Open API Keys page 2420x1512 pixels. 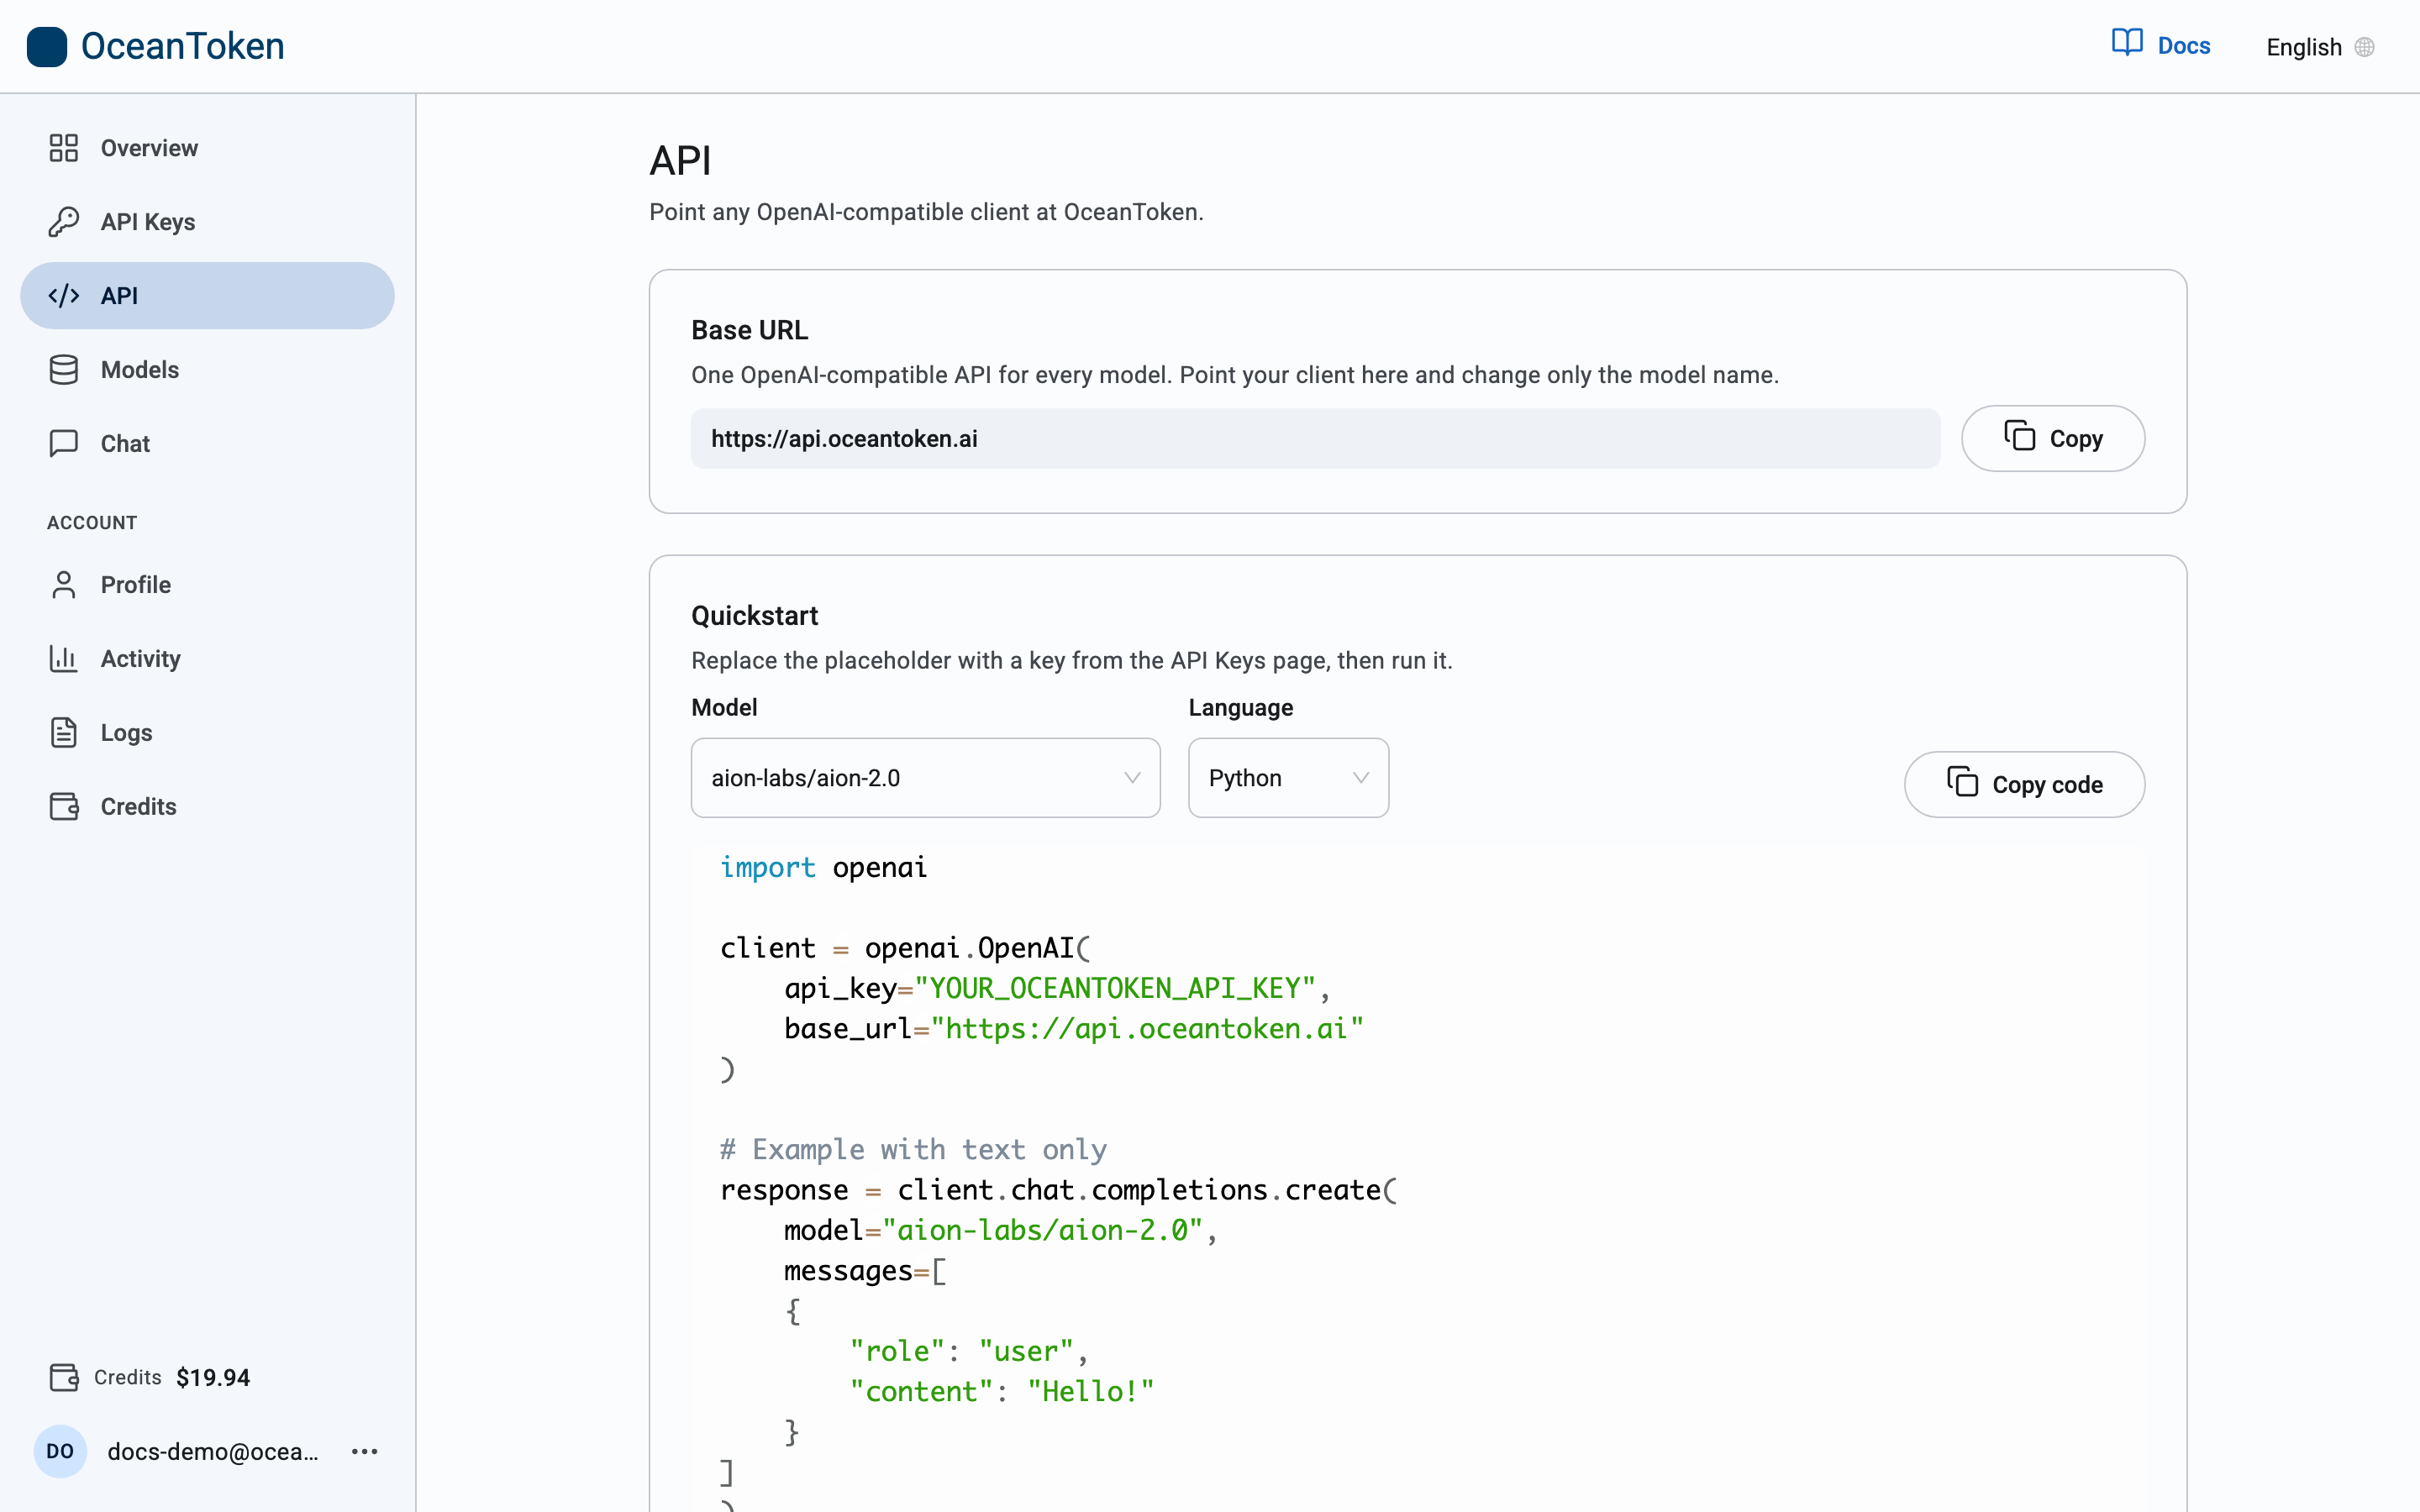tap(207, 222)
